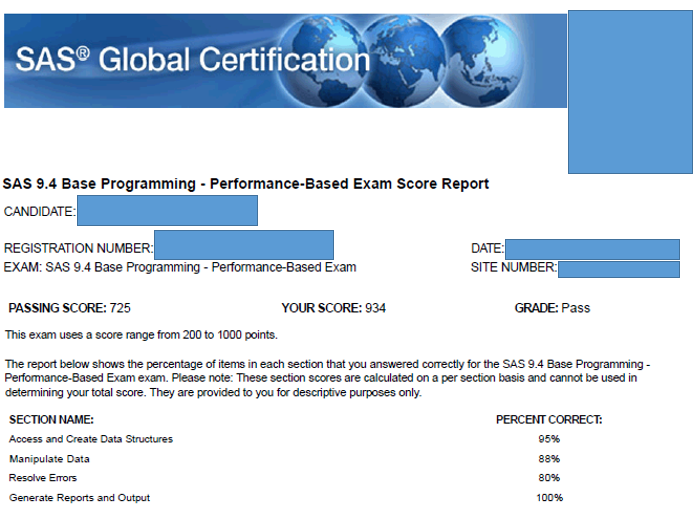Viewport: 698px width, 527px height.
Task: Click the 88% percent correct value
Action: click(549, 459)
